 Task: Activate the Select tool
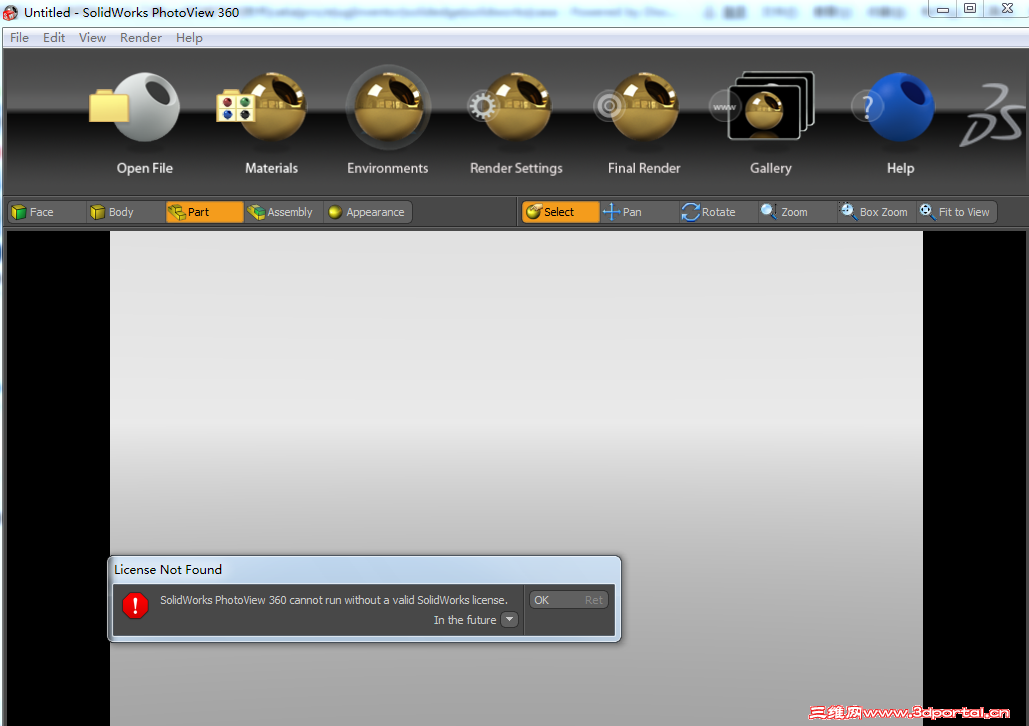[x=560, y=212]
